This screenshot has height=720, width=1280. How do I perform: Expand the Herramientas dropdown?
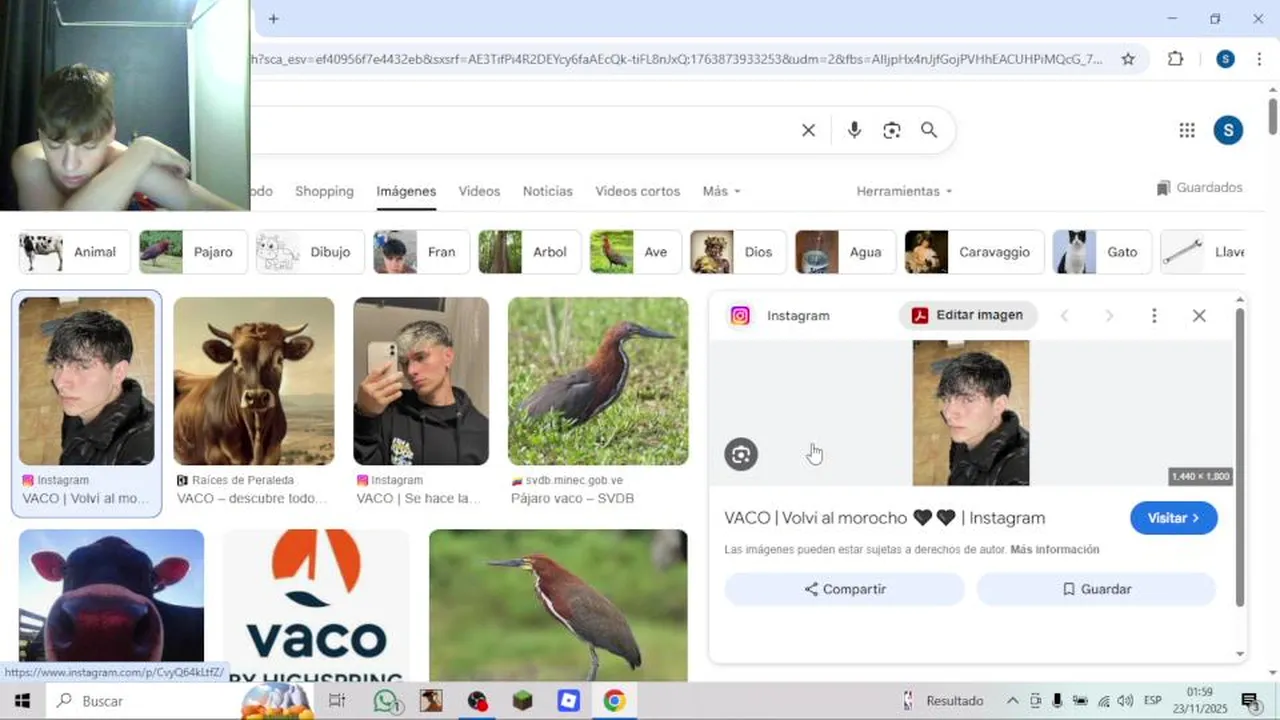tap(904, 191)
